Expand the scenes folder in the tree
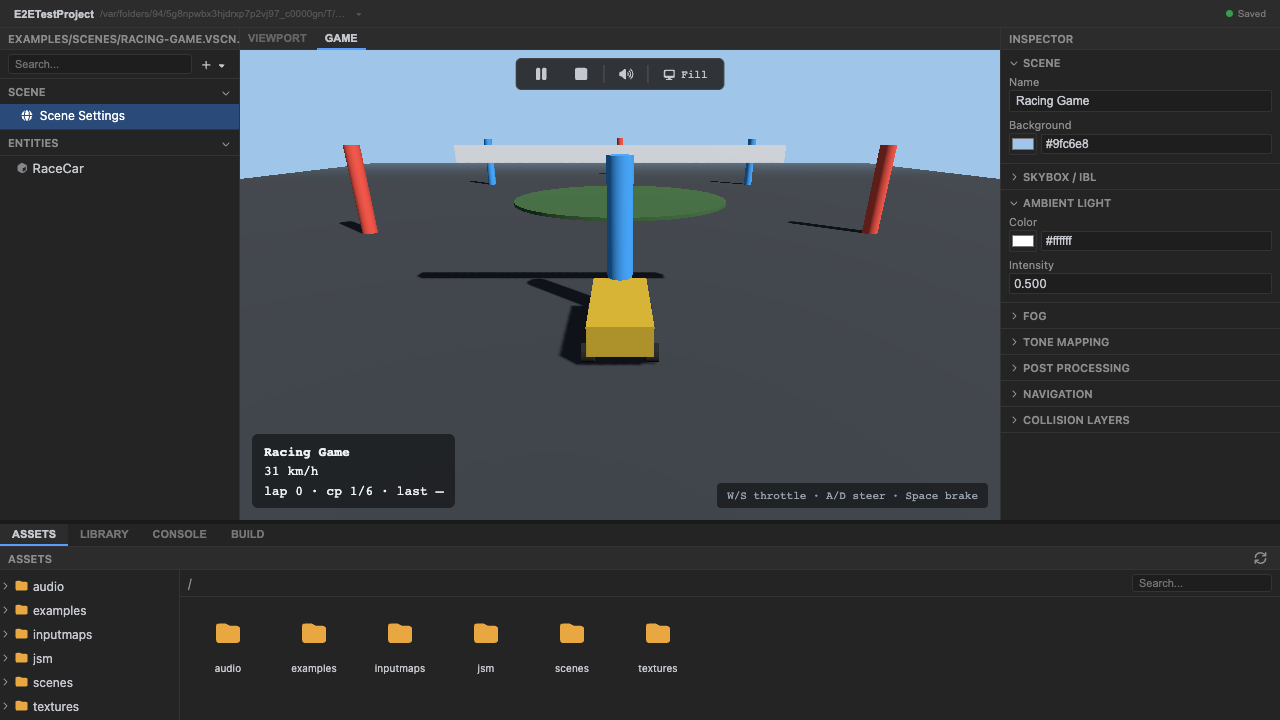This screenshot has width=1280, height=720. click(6, 682)
